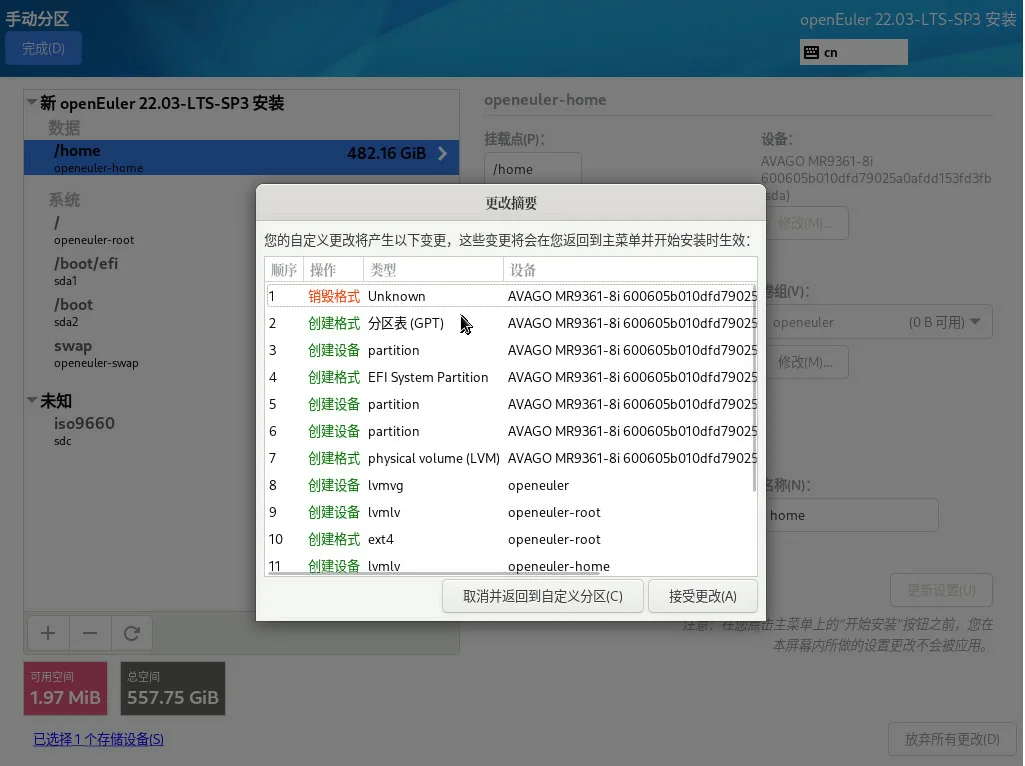
Task: Select the iso9660 sdc entry
Action: (x=139, y=431)
